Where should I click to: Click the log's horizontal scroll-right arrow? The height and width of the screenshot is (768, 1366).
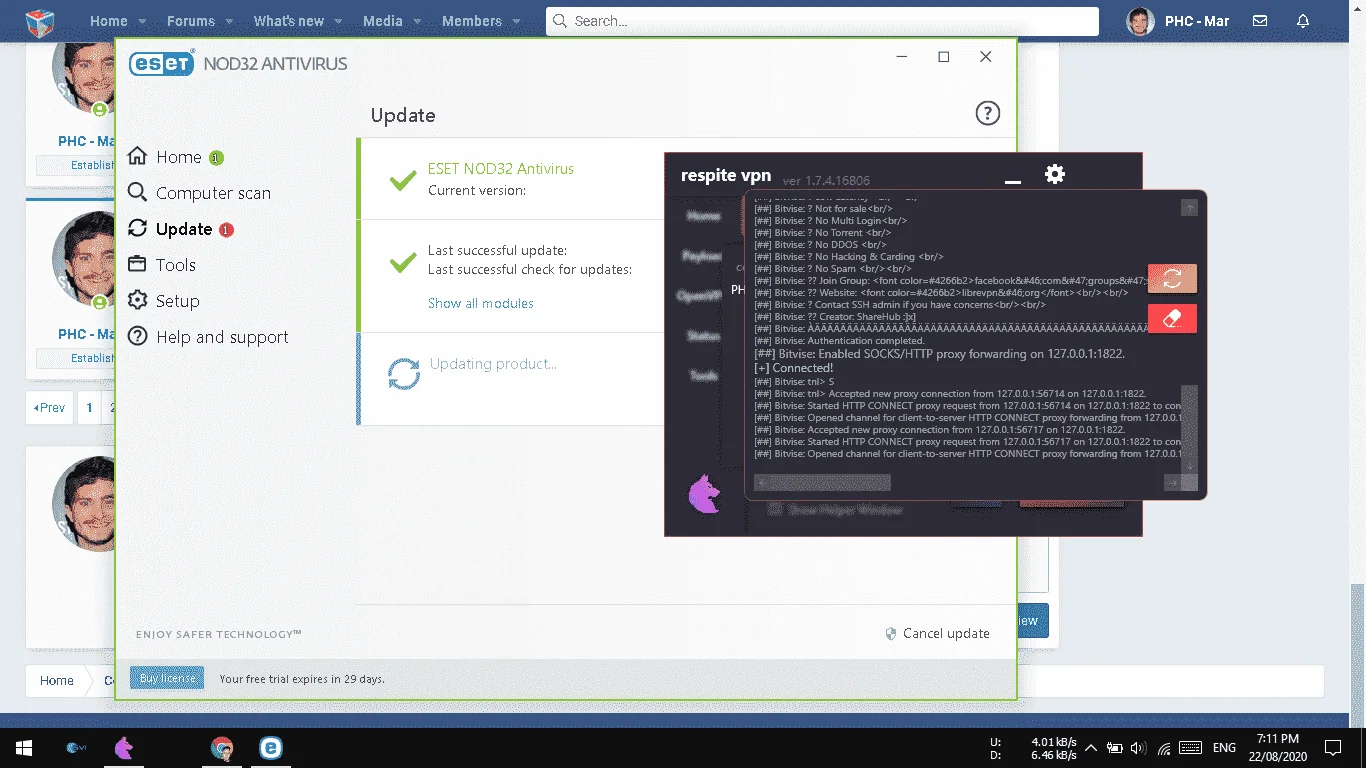[1172, 483]
